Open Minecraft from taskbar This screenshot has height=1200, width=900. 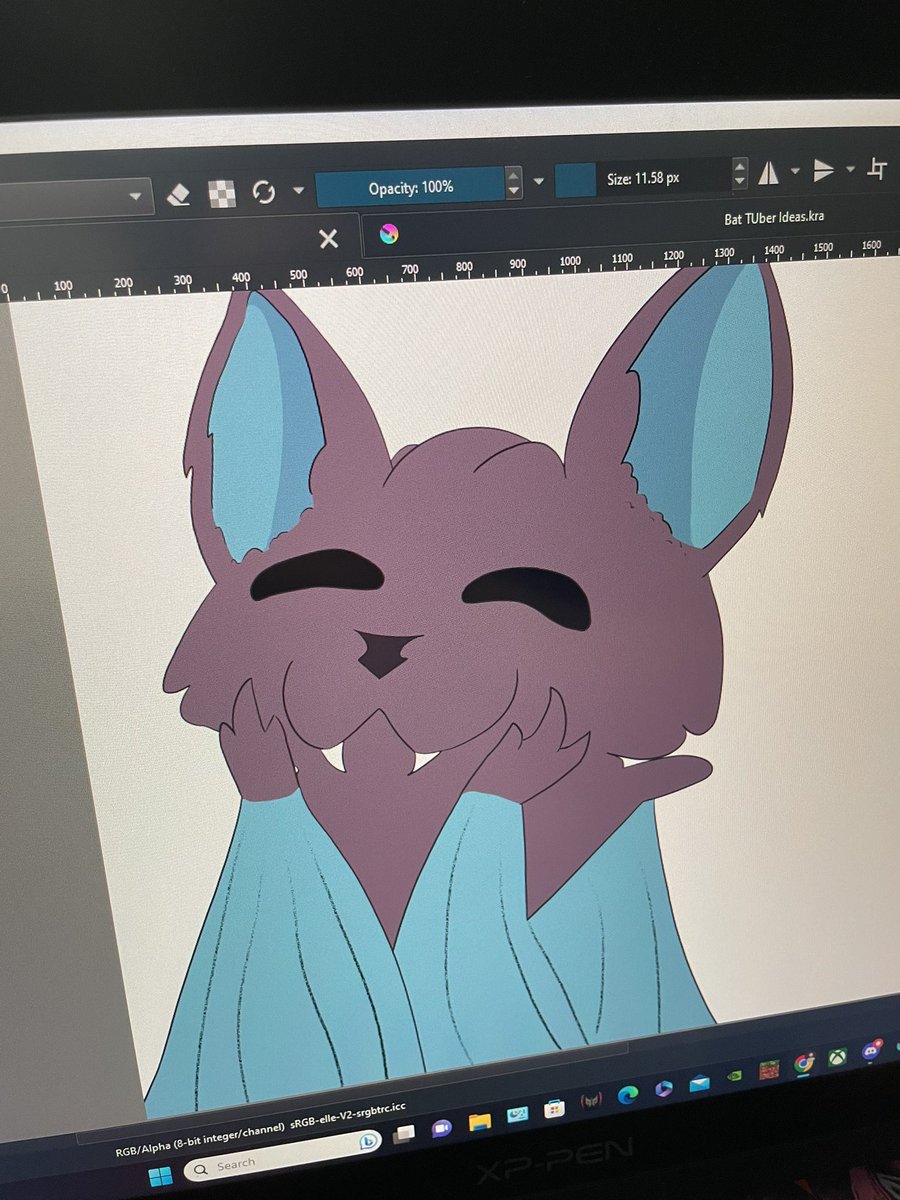point(768,1070)
